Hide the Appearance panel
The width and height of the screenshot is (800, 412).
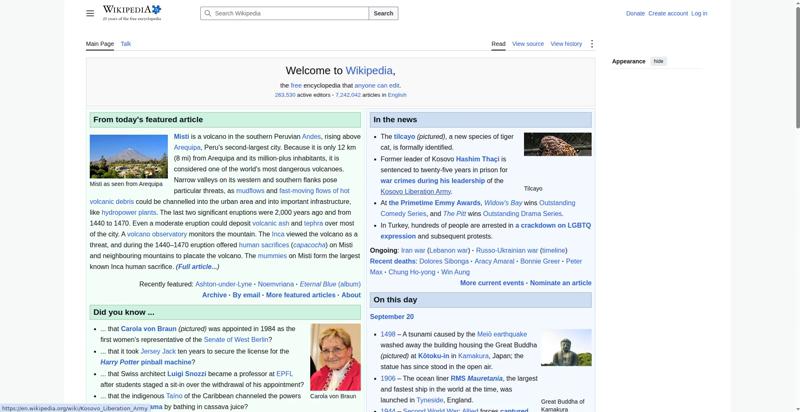(x=659, y=61)
